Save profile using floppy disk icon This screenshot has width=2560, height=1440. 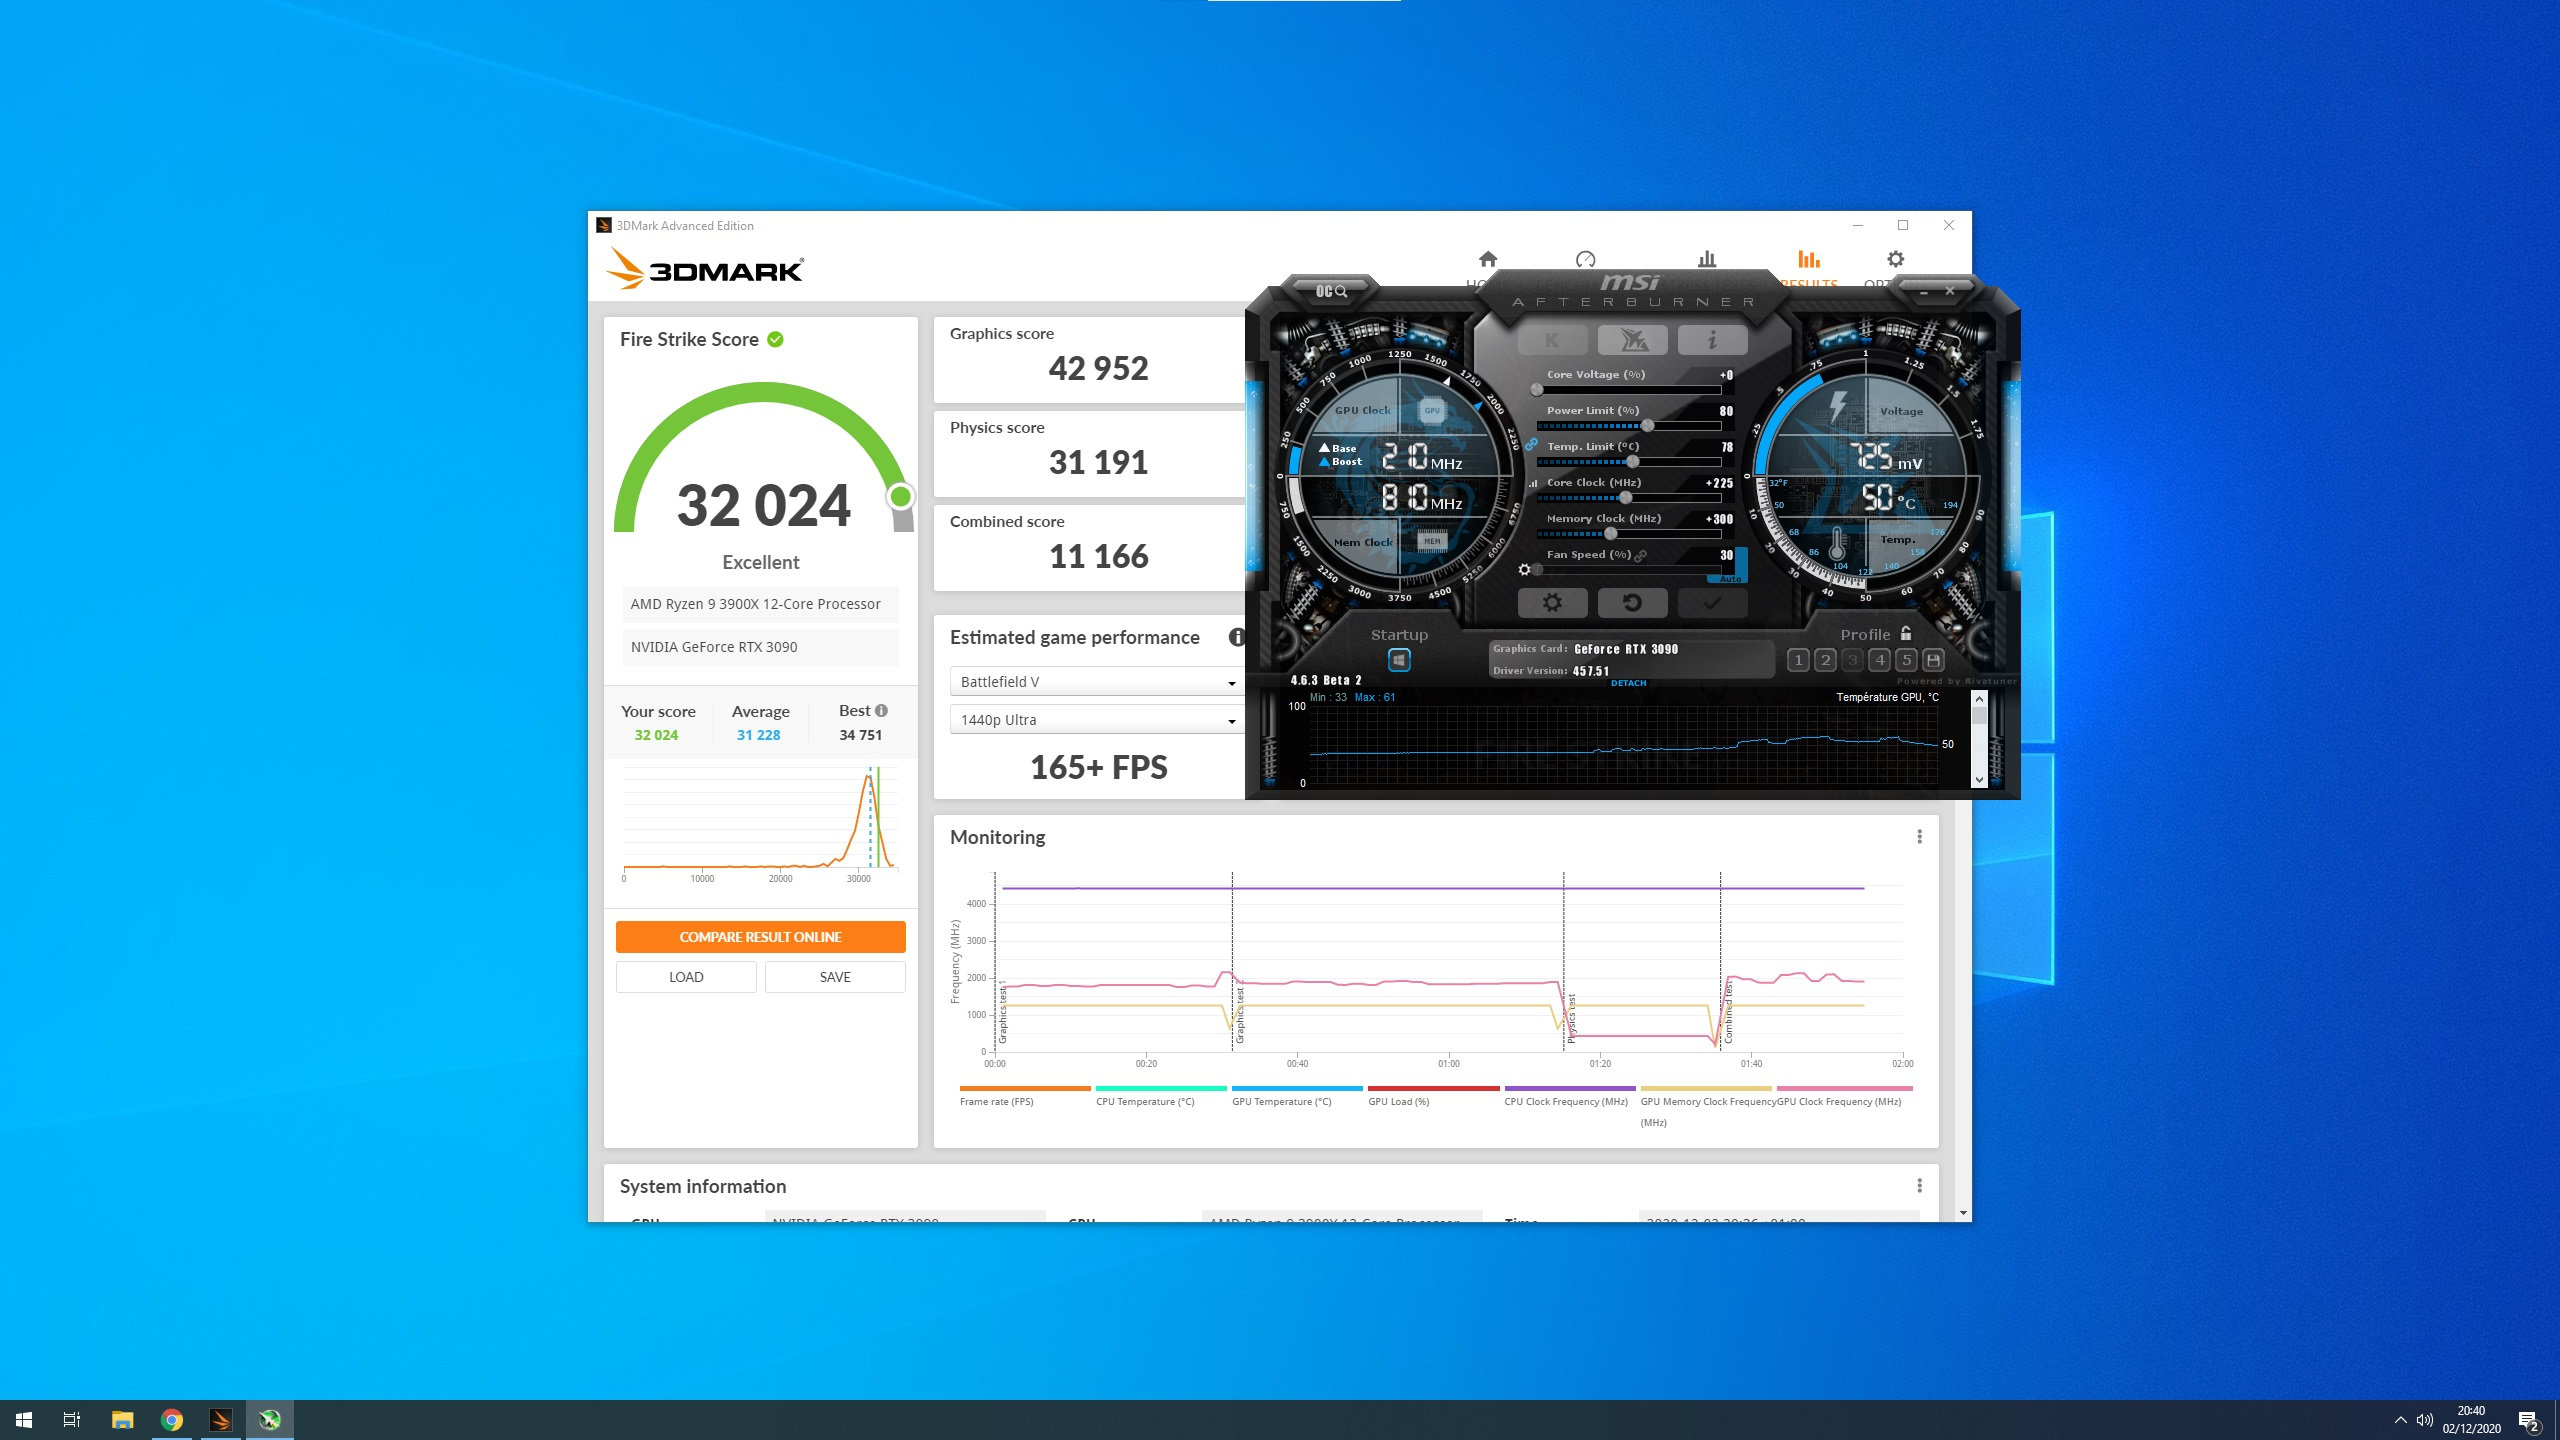tap(1933, 660)
